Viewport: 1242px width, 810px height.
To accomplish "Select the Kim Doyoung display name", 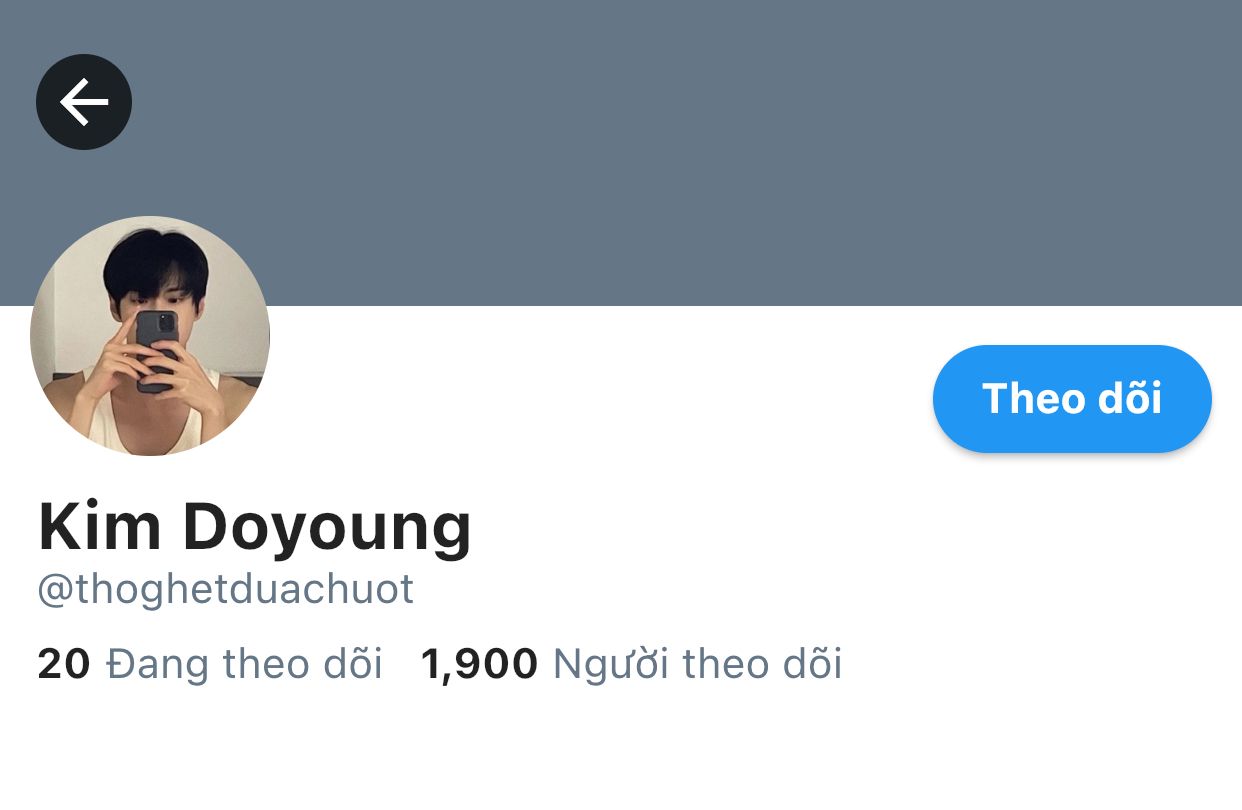I will pos(254,526).
